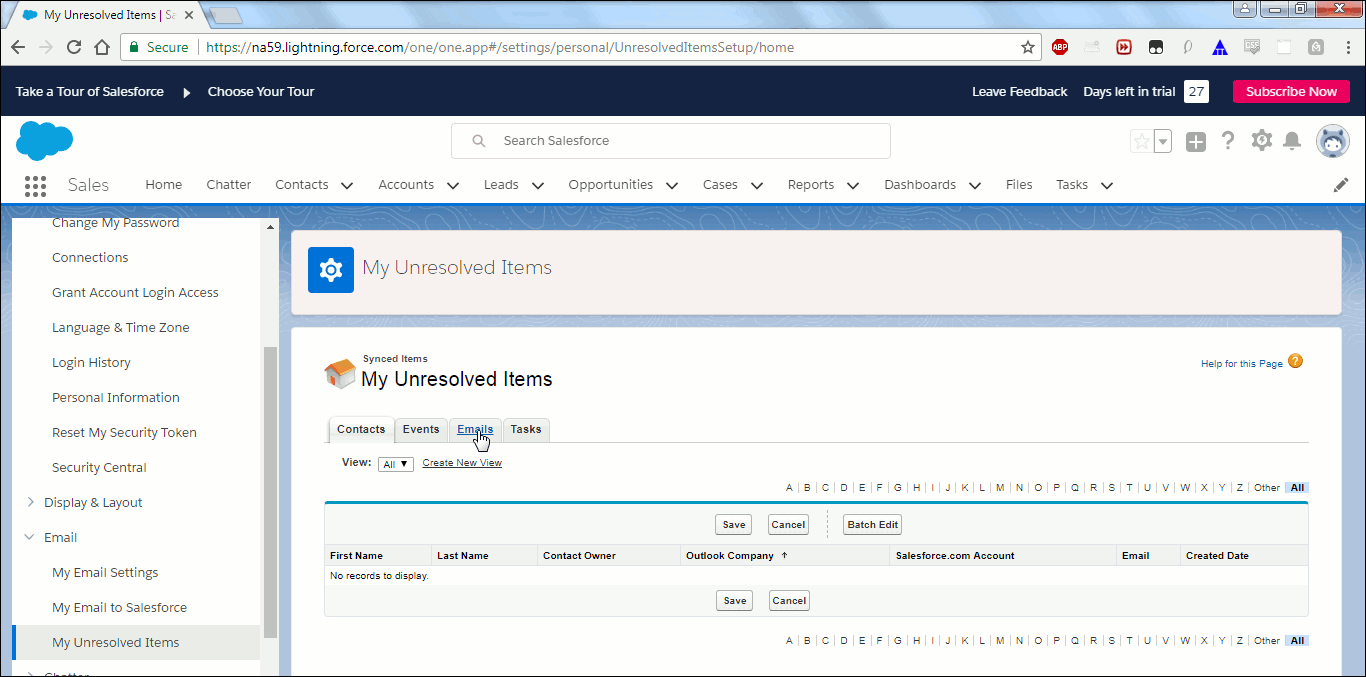Viewport: 1366px width, 677px height.
Task: Click the top Save button
Action: point(734,525)
